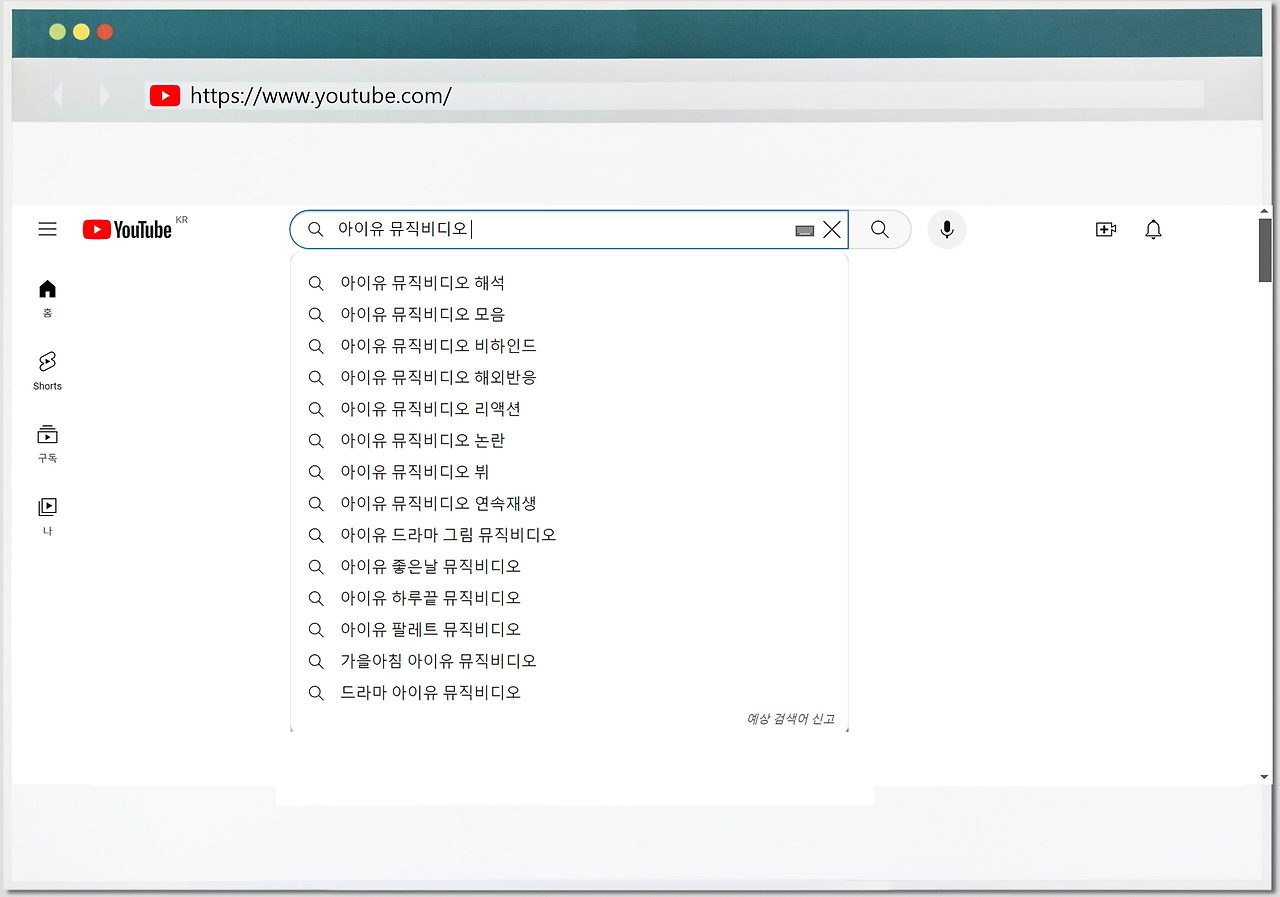Start voice search with microphone button
This screenshot has width=1280, height=897.
tap(947, 229)
